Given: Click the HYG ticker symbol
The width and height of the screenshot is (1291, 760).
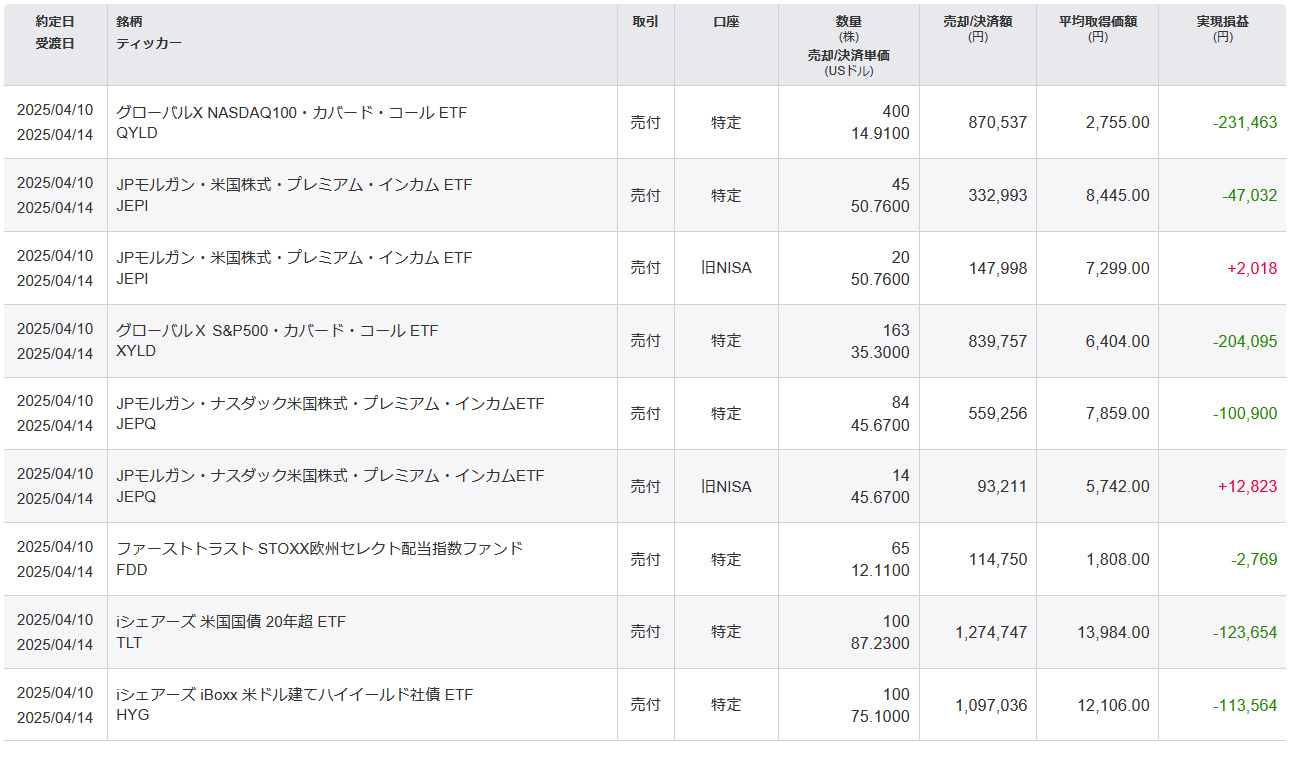Looking at the screenshot, I should [132, 716].
